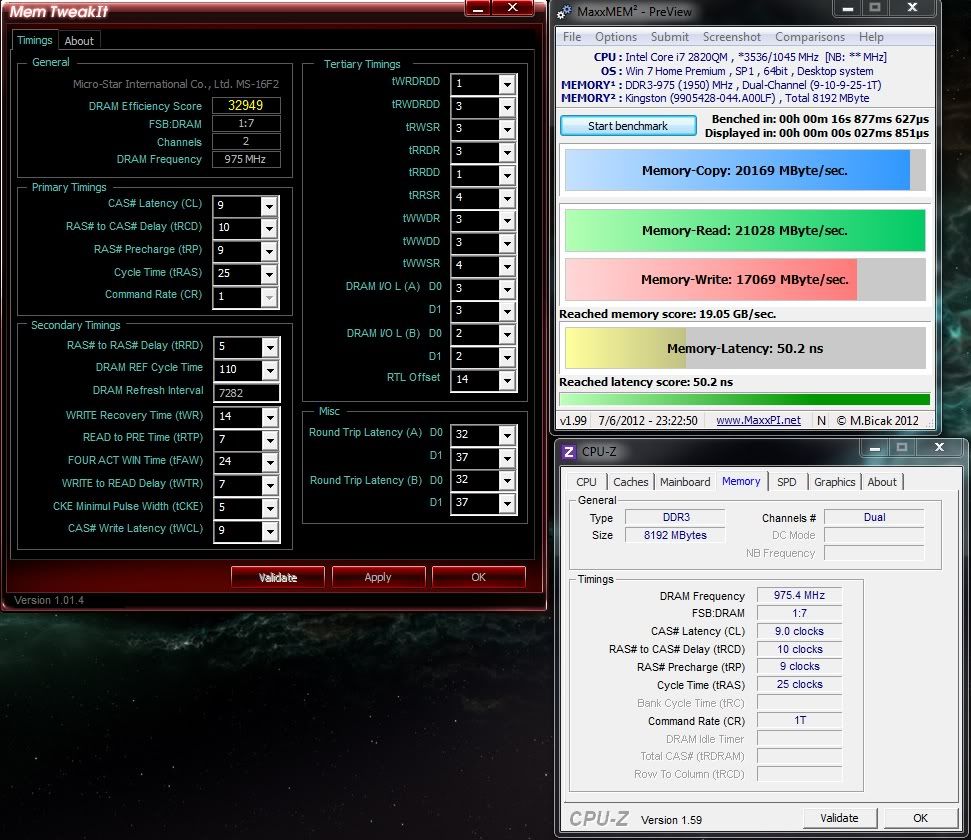Screen dimensions: 971x840
Task: Click OK button in Mem TweakIt
Action: click(479, 577)
